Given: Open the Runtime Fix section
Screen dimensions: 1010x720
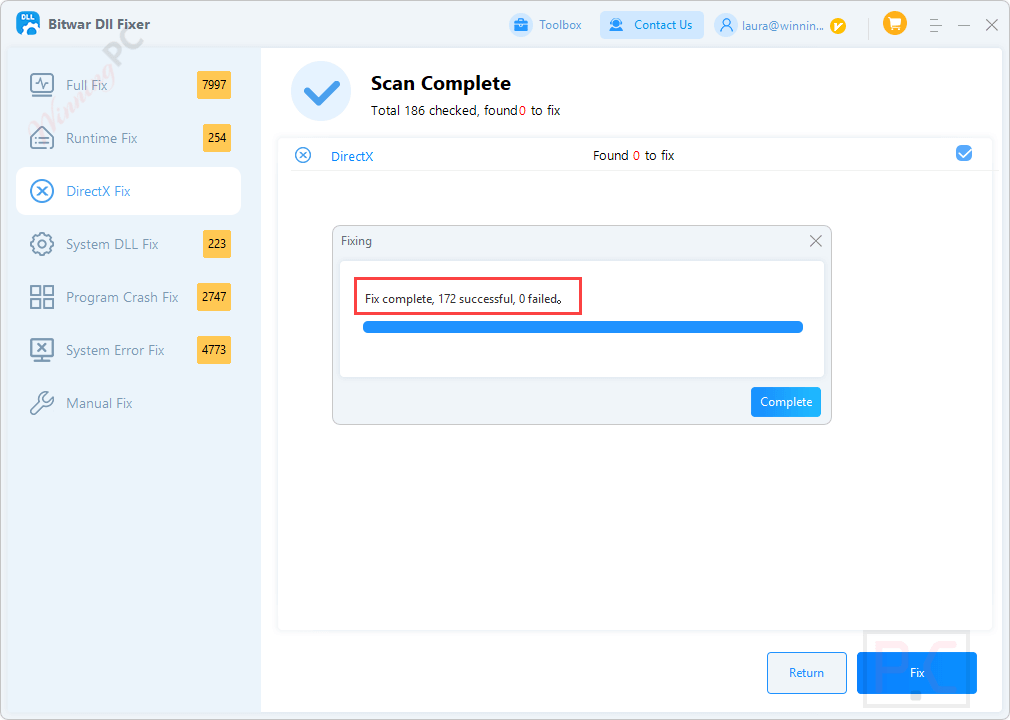Looking at the screenshot, I should pos(40,138).
